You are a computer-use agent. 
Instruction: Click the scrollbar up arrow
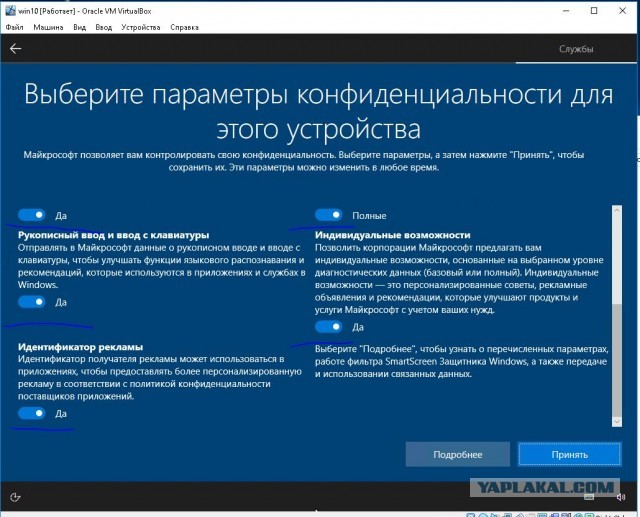617,211
